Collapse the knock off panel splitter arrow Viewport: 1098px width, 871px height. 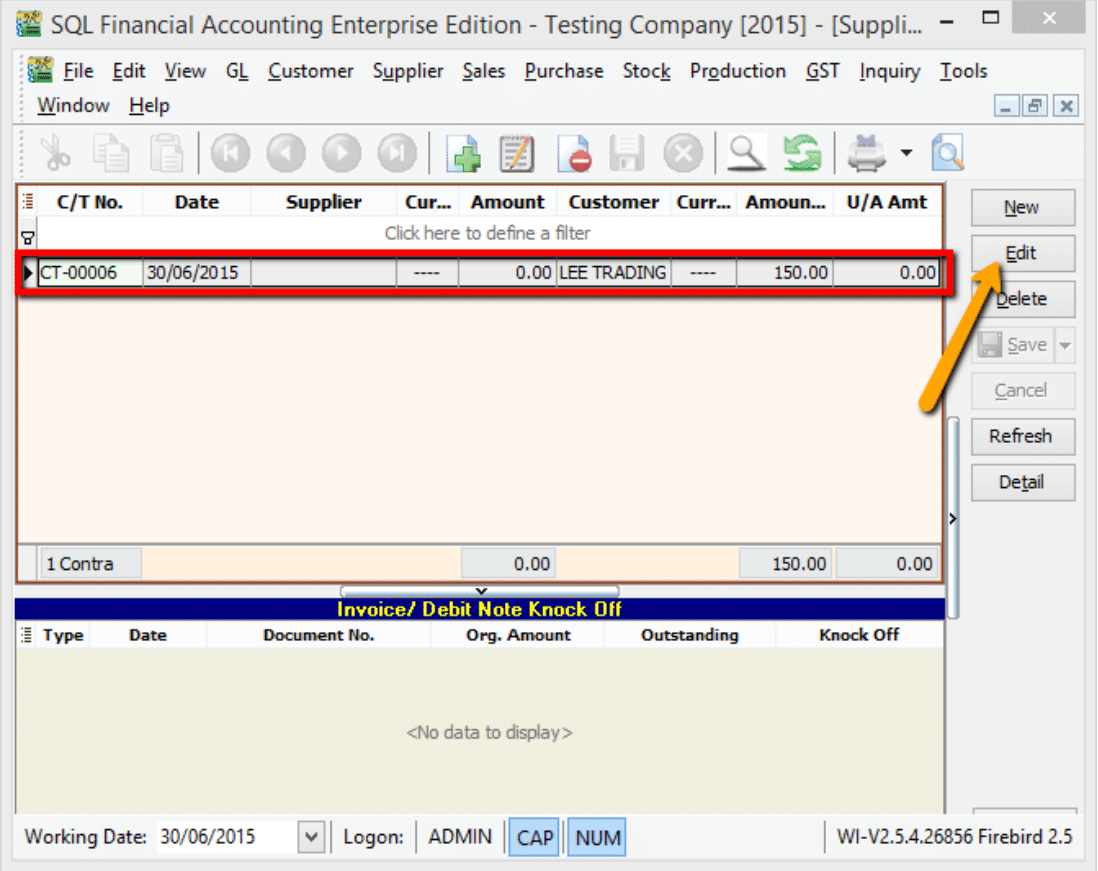(480, 592)
